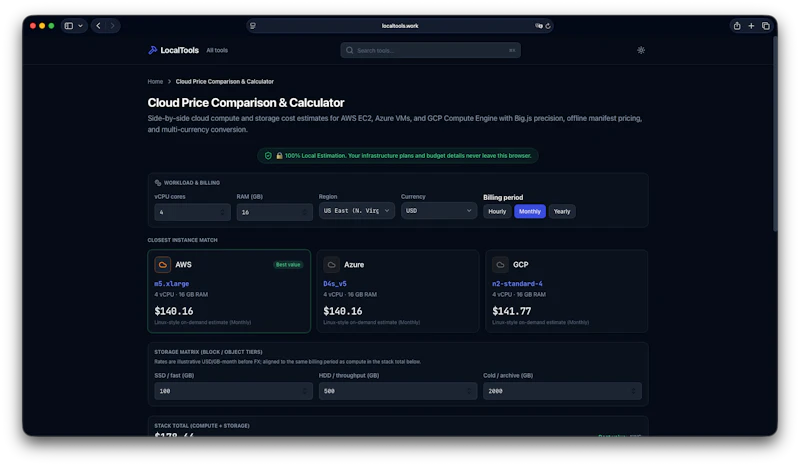This screenshot has height=466, width=800.
Task: Click the lock icon in privacy banner
Action: coord(279,156)
